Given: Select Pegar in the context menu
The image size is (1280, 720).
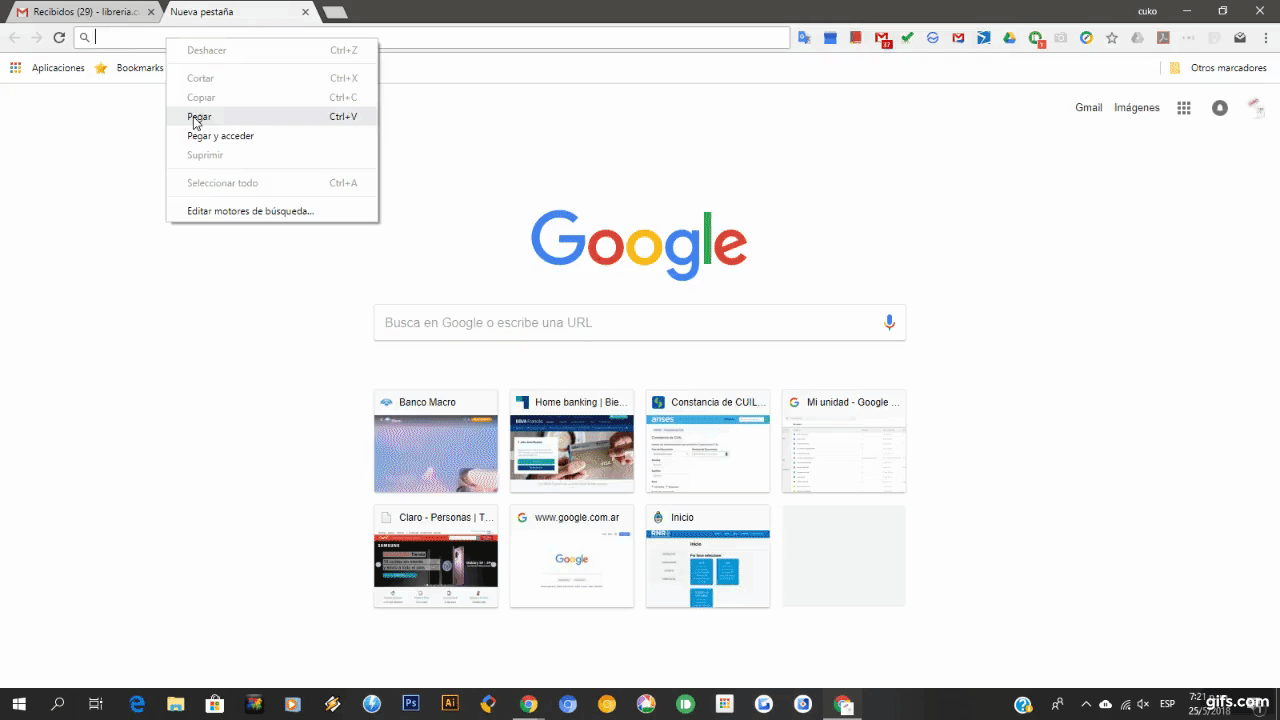Looking at the screenshot, I should [272, 116].
